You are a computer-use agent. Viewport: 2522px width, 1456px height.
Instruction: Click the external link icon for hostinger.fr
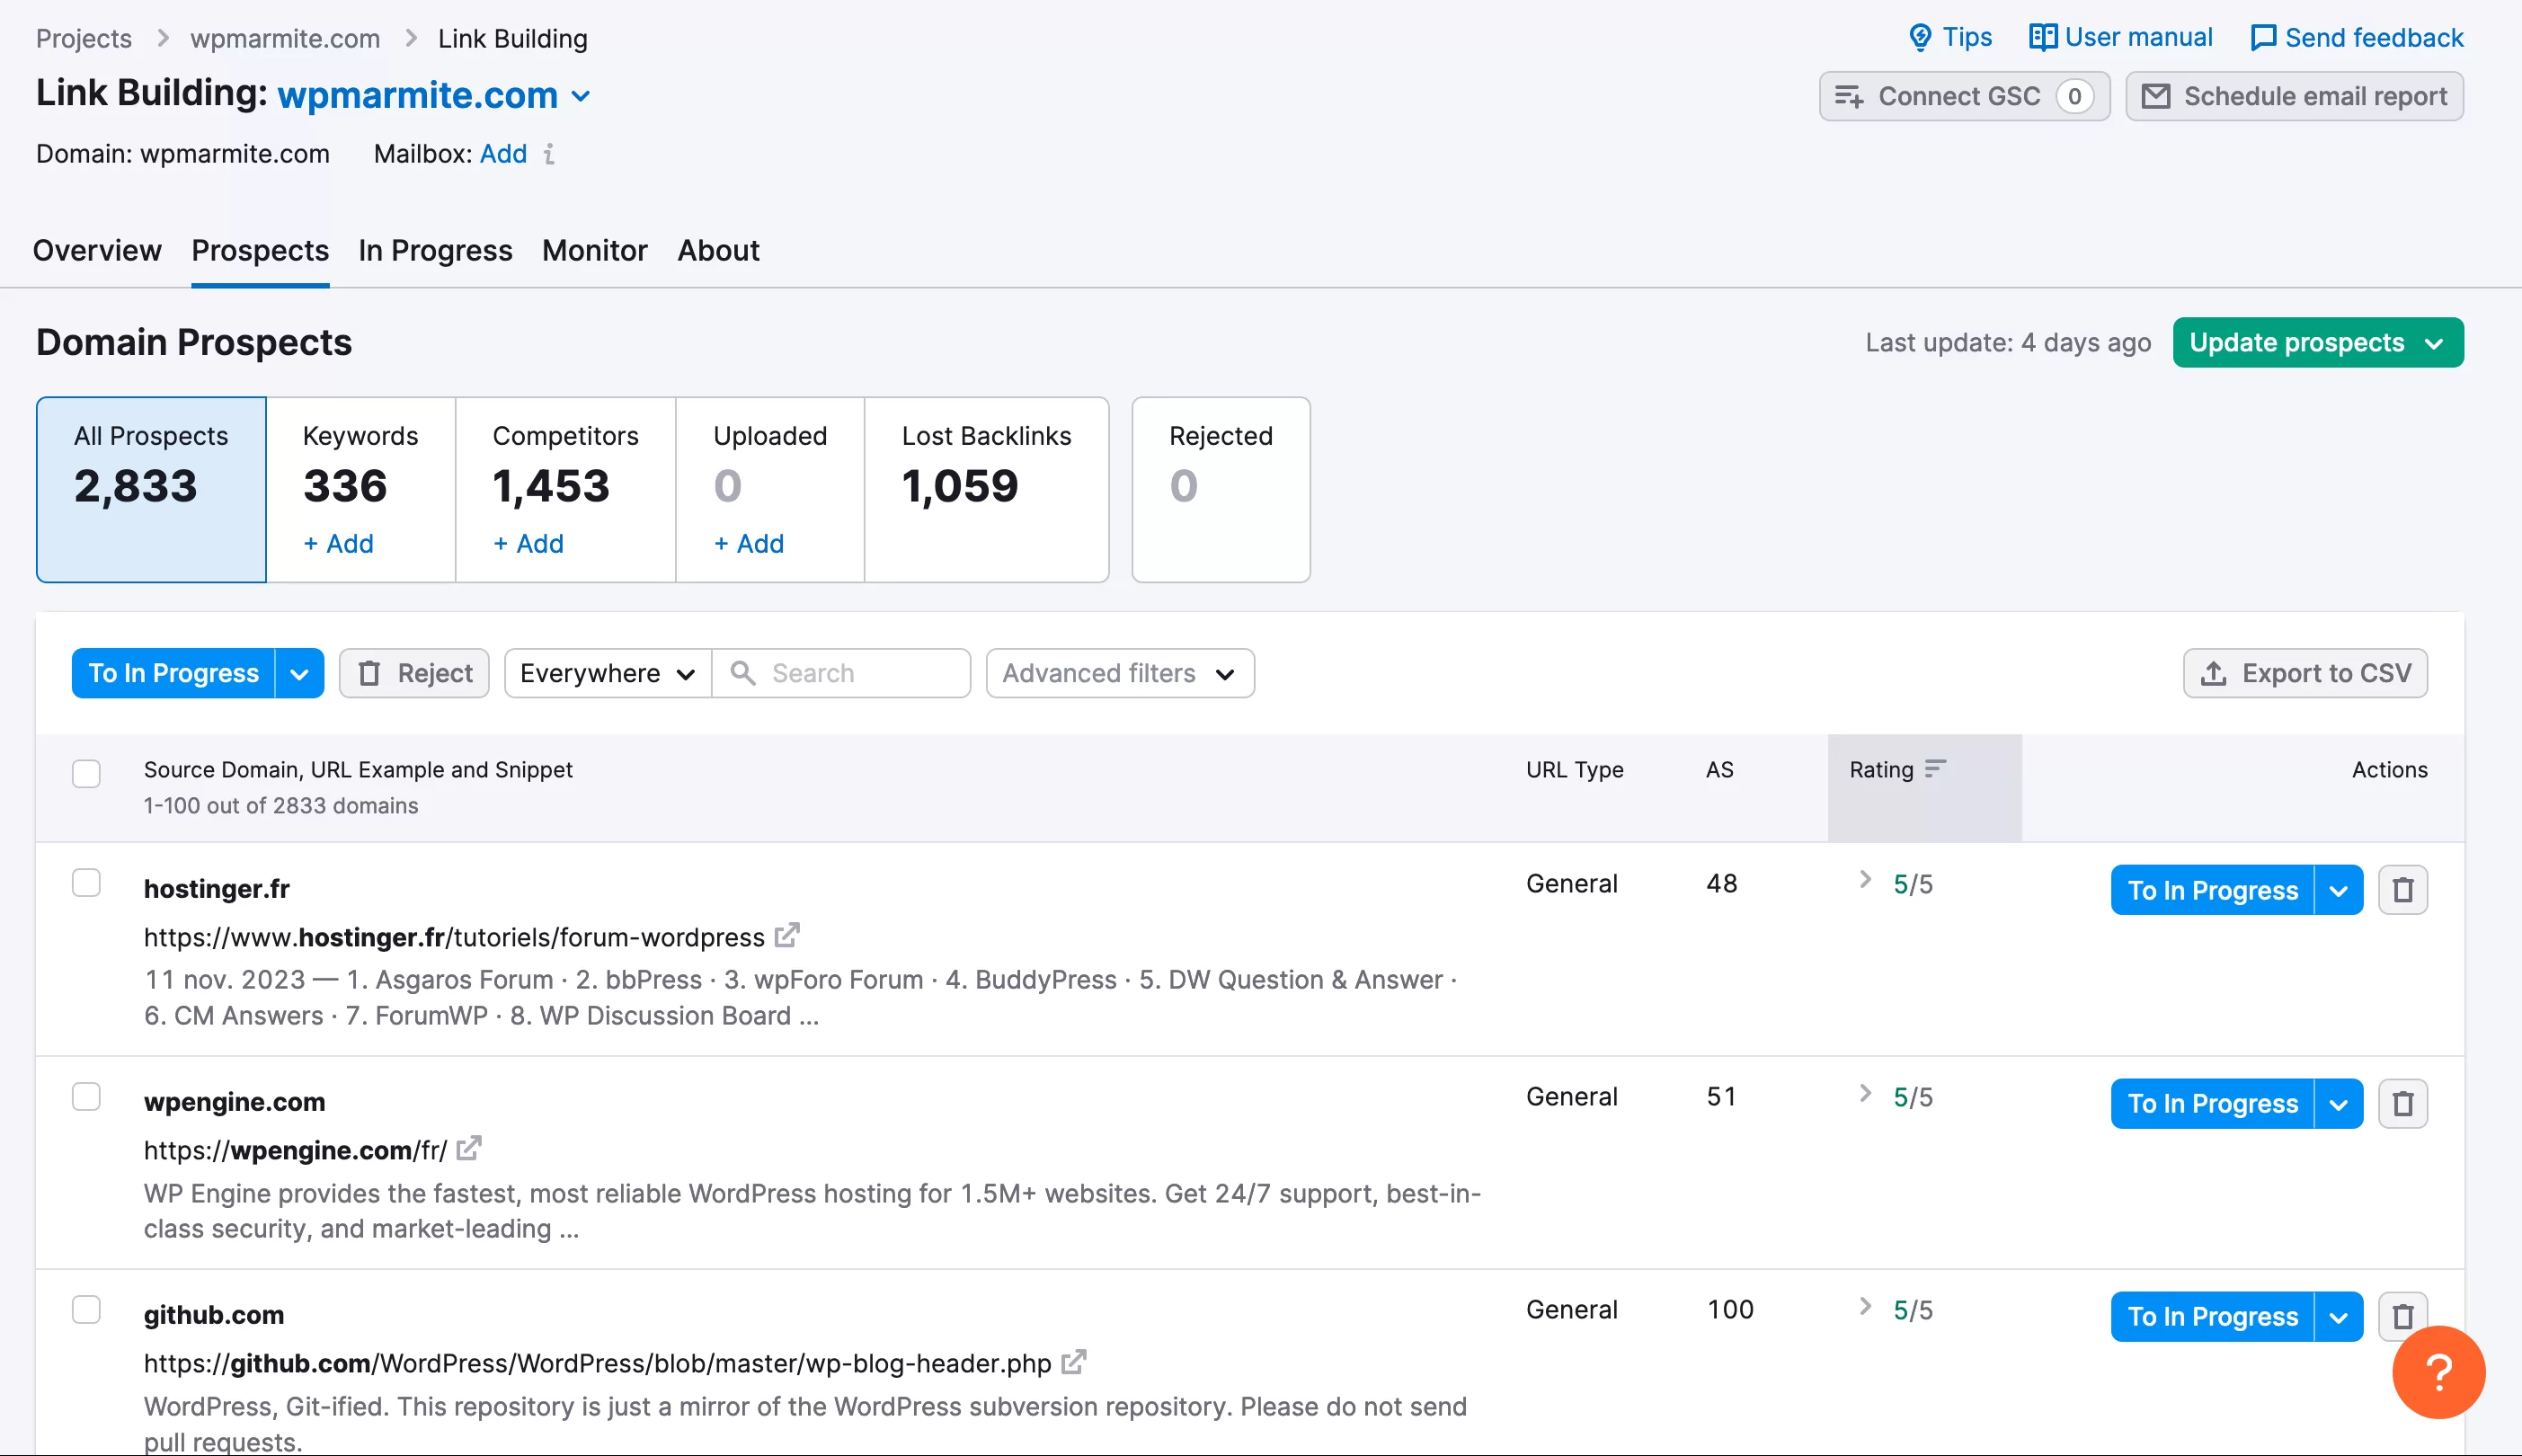pos(788,936)
